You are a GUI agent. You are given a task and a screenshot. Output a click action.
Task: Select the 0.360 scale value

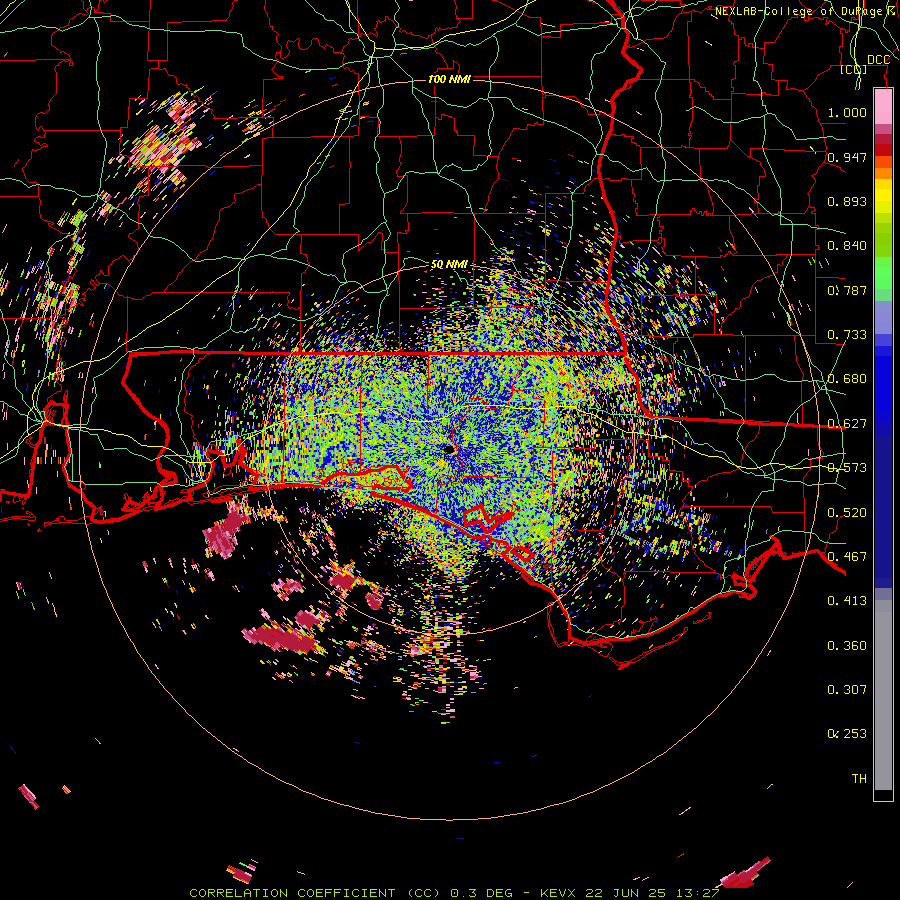click(x=847, y=646)
